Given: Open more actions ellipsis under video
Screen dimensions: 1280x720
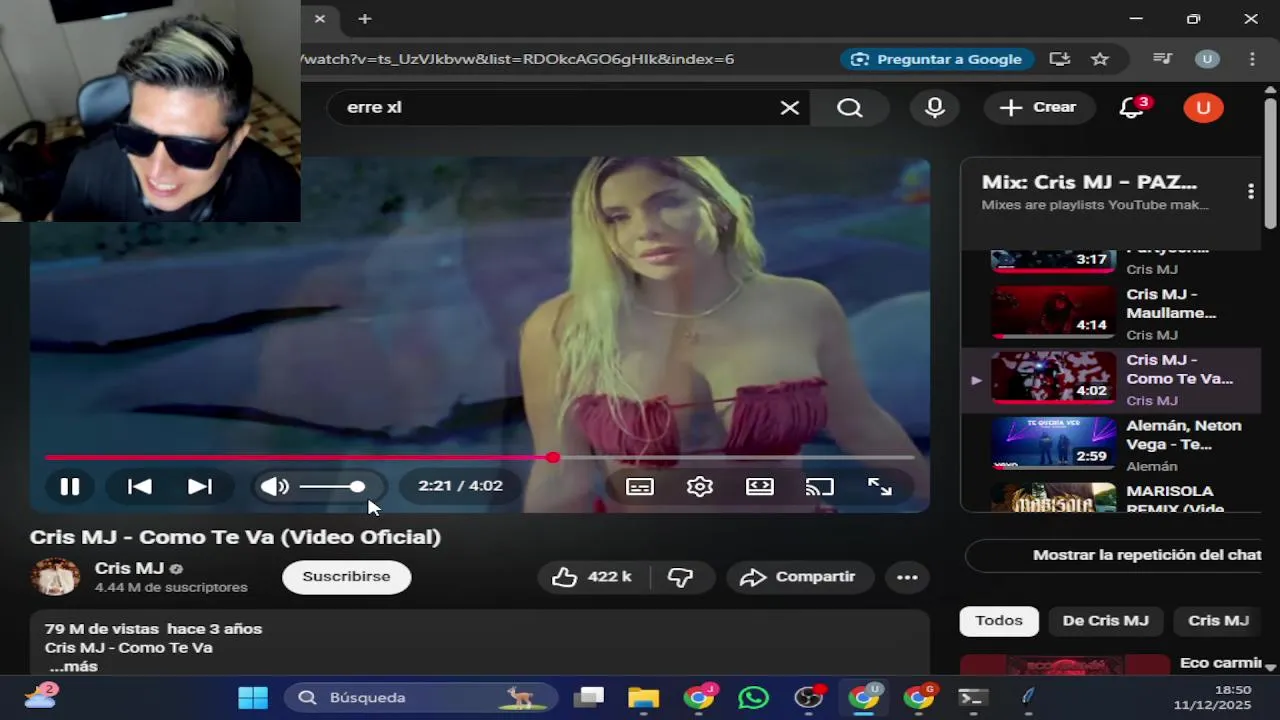Looking at the screenshot, I should 907,577.
